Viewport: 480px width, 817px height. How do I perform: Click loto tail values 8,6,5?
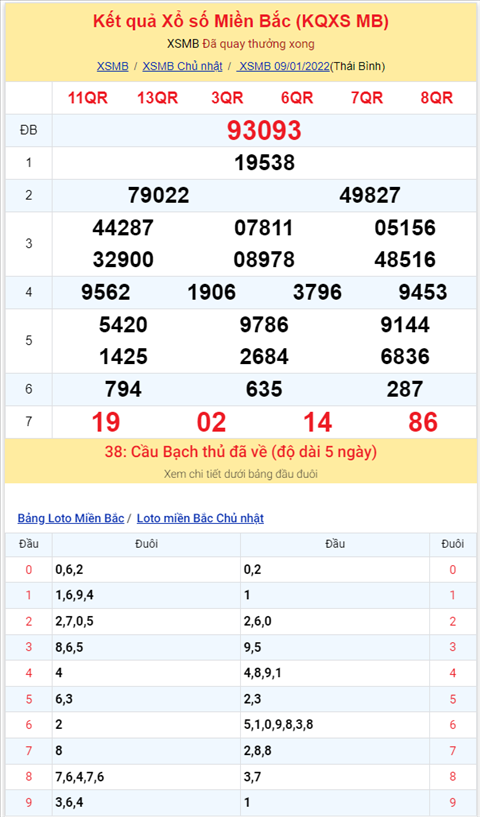click(69, 647)
